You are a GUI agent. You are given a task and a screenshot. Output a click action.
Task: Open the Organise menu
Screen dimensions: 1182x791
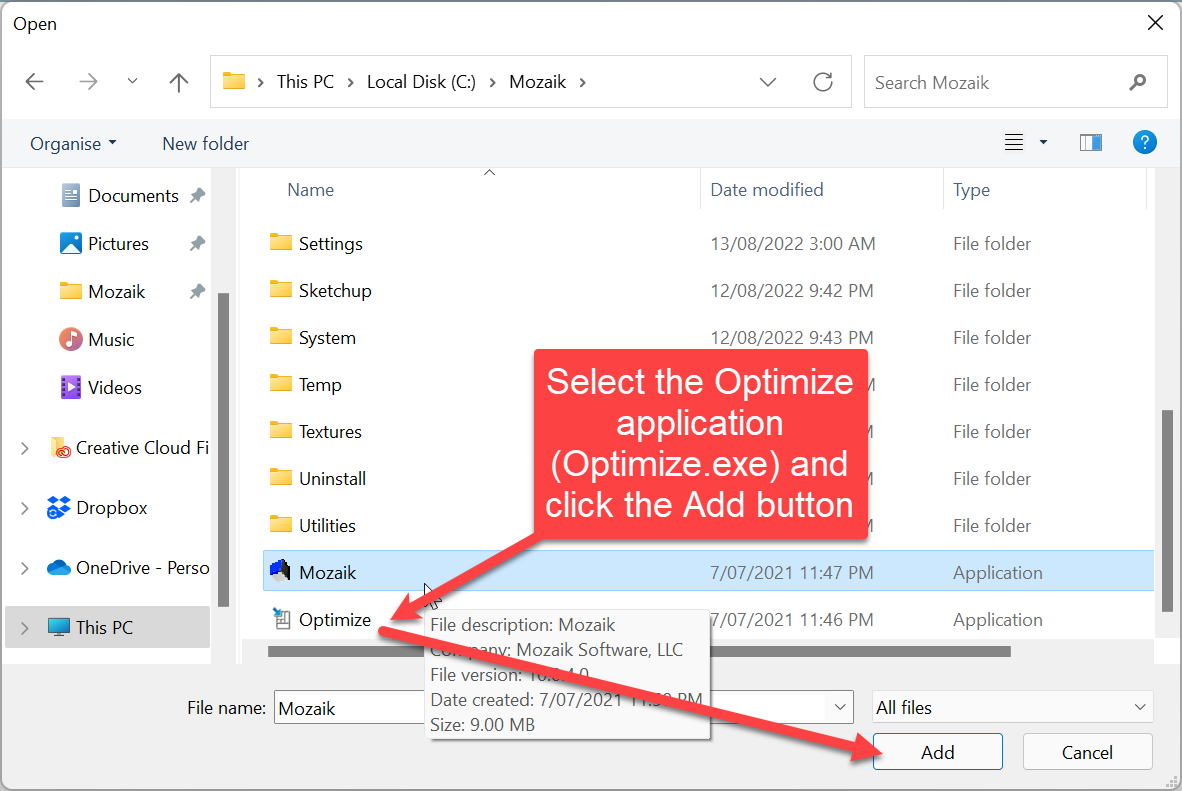tap(73, 144)
